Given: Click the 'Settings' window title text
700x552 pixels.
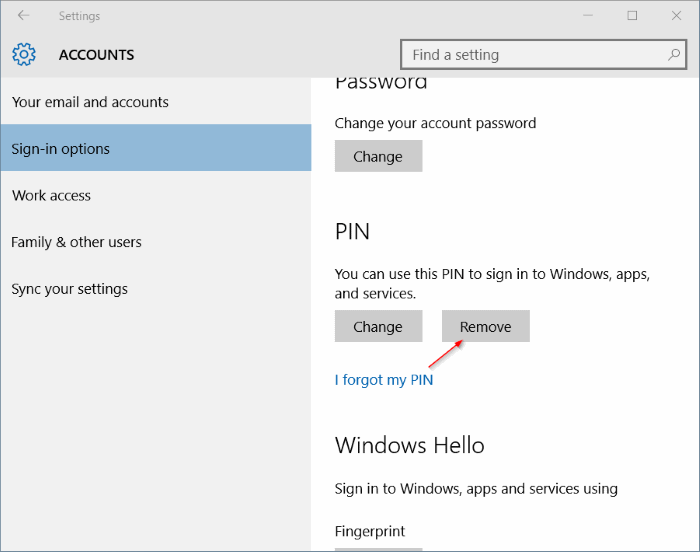Looking at the screenshot, I should [x=79, y=16].
